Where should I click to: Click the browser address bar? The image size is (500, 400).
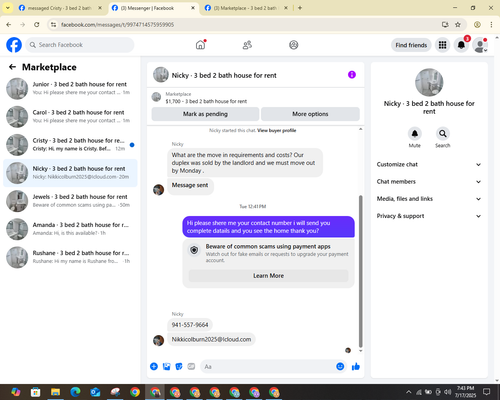247,25
